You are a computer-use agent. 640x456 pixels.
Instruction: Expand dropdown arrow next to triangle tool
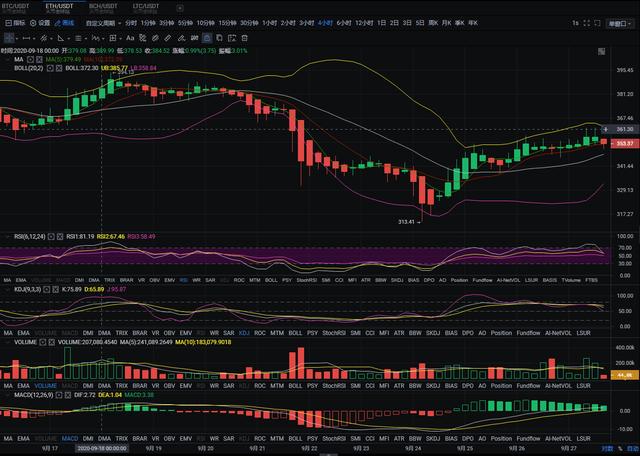click(68, 39)
